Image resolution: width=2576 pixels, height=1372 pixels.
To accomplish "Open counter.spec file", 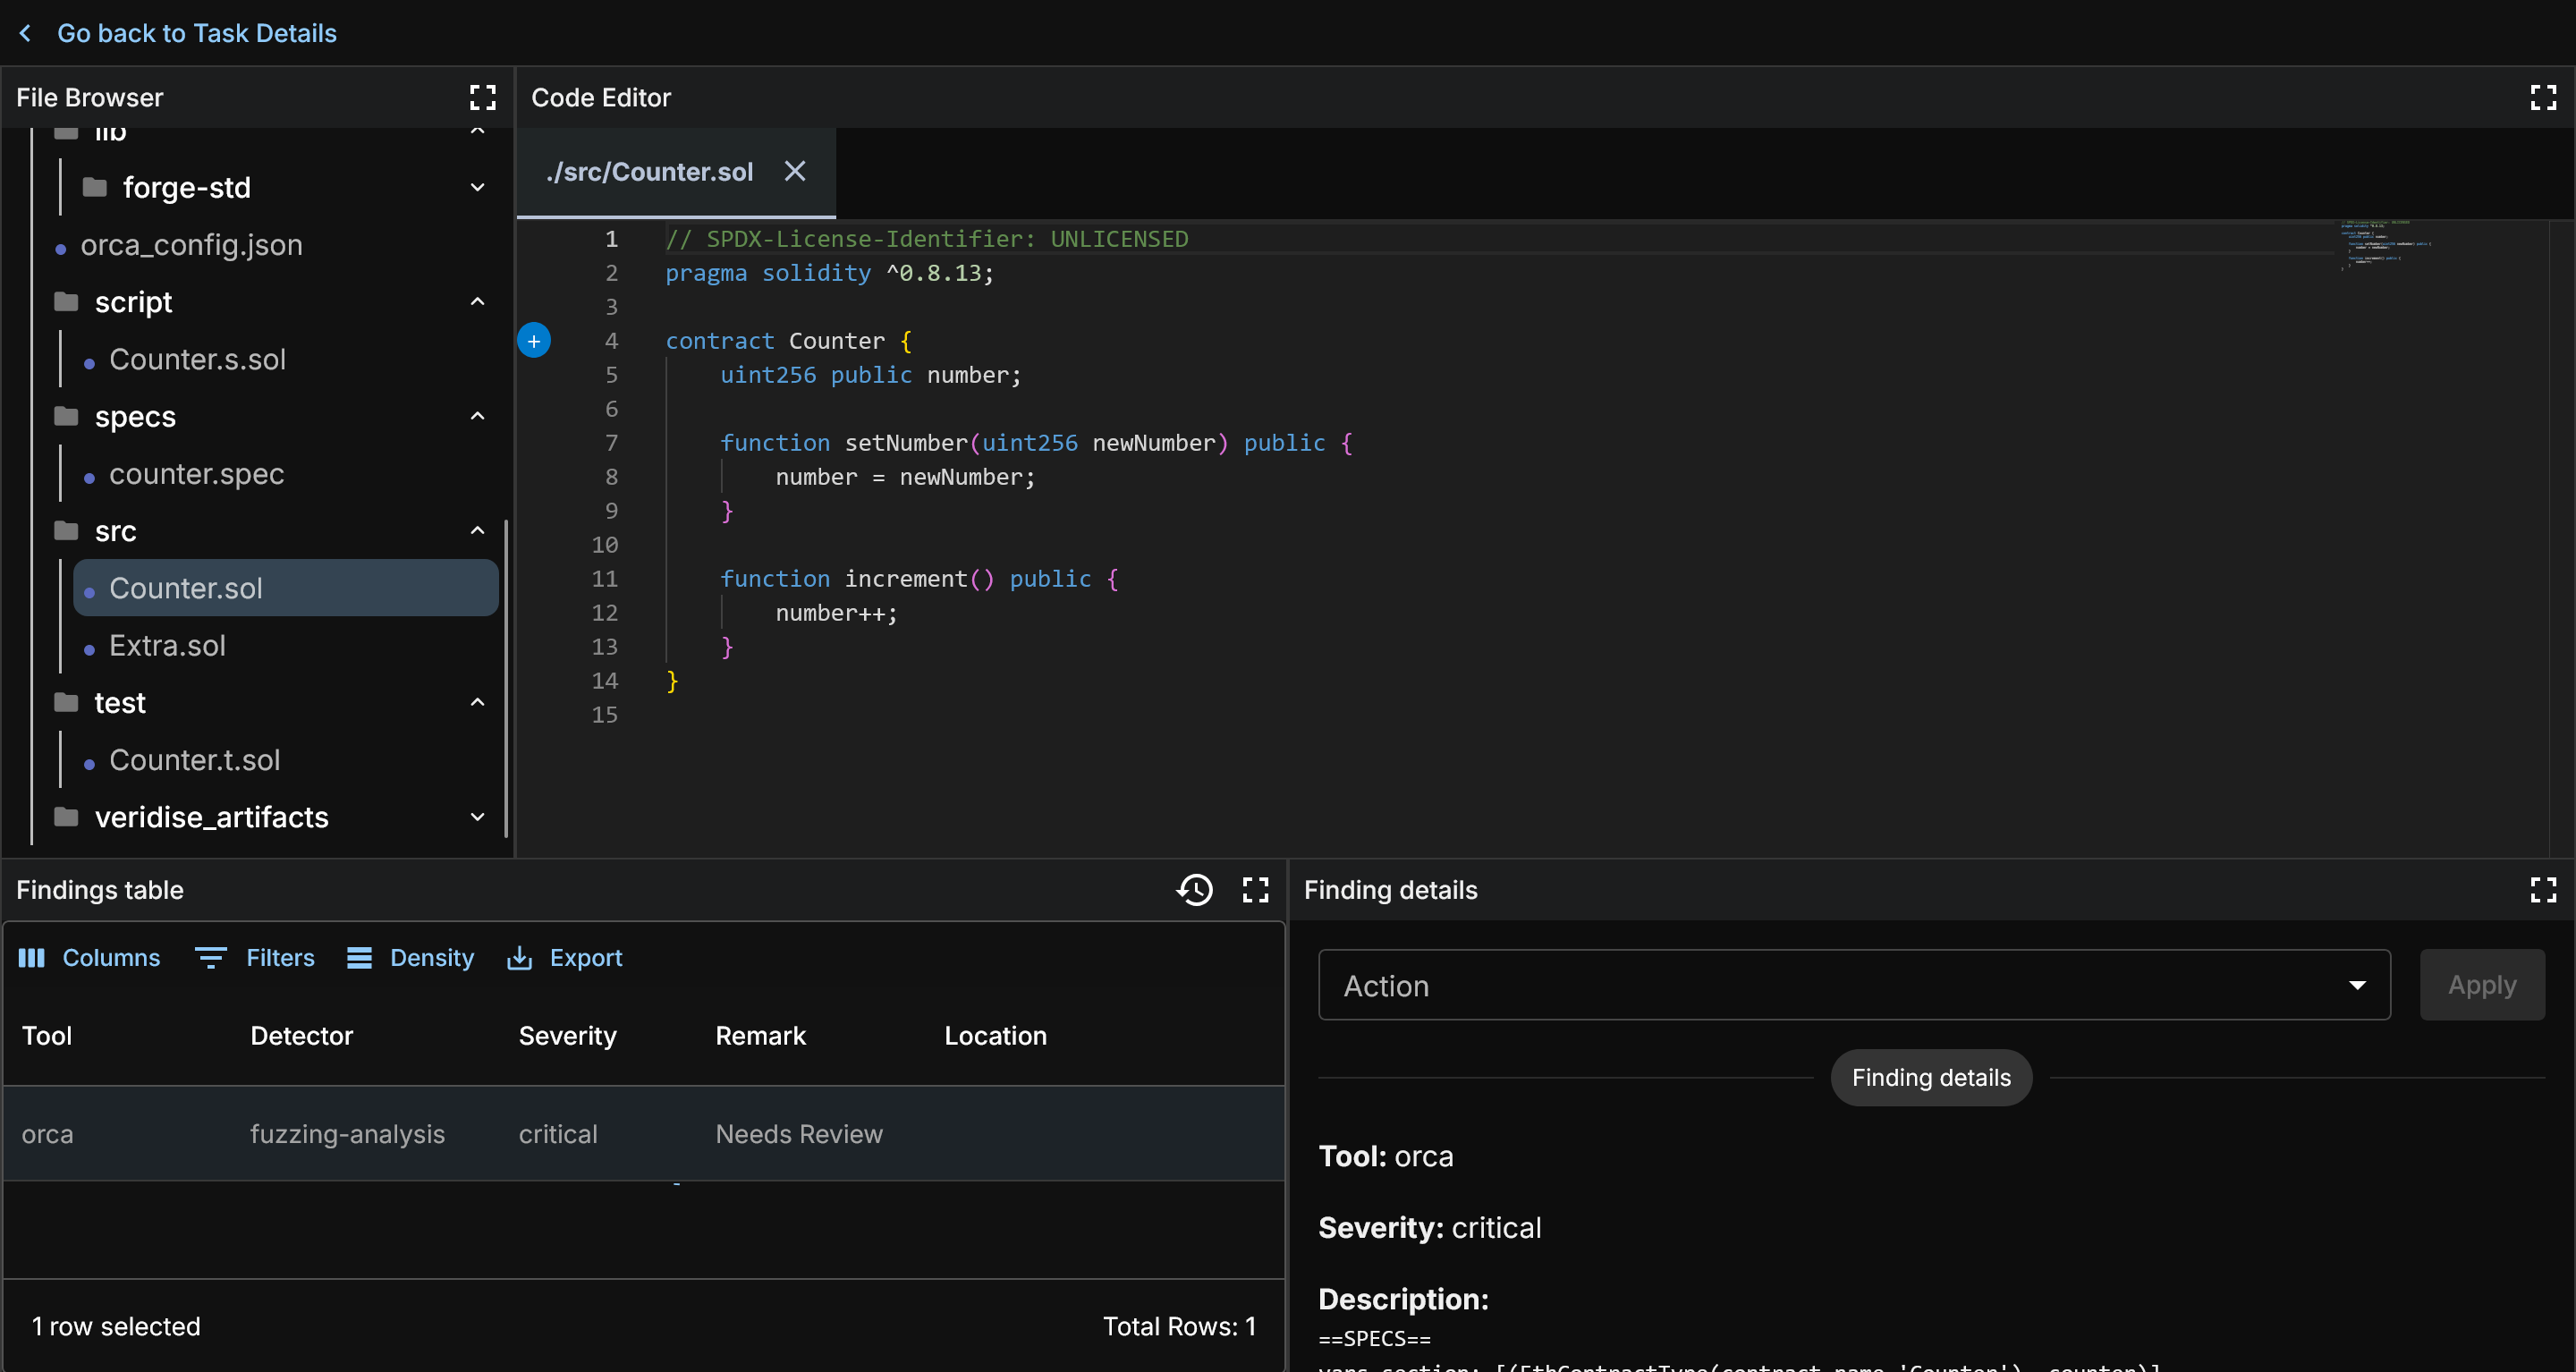I will [x=196, y=474].
